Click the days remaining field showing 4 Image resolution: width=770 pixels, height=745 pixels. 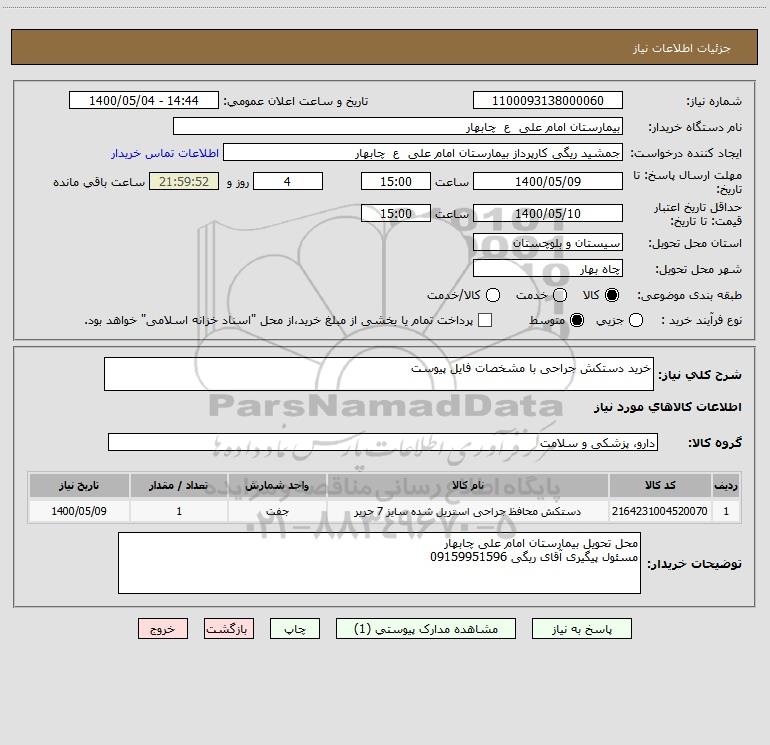tap(288, 181)
